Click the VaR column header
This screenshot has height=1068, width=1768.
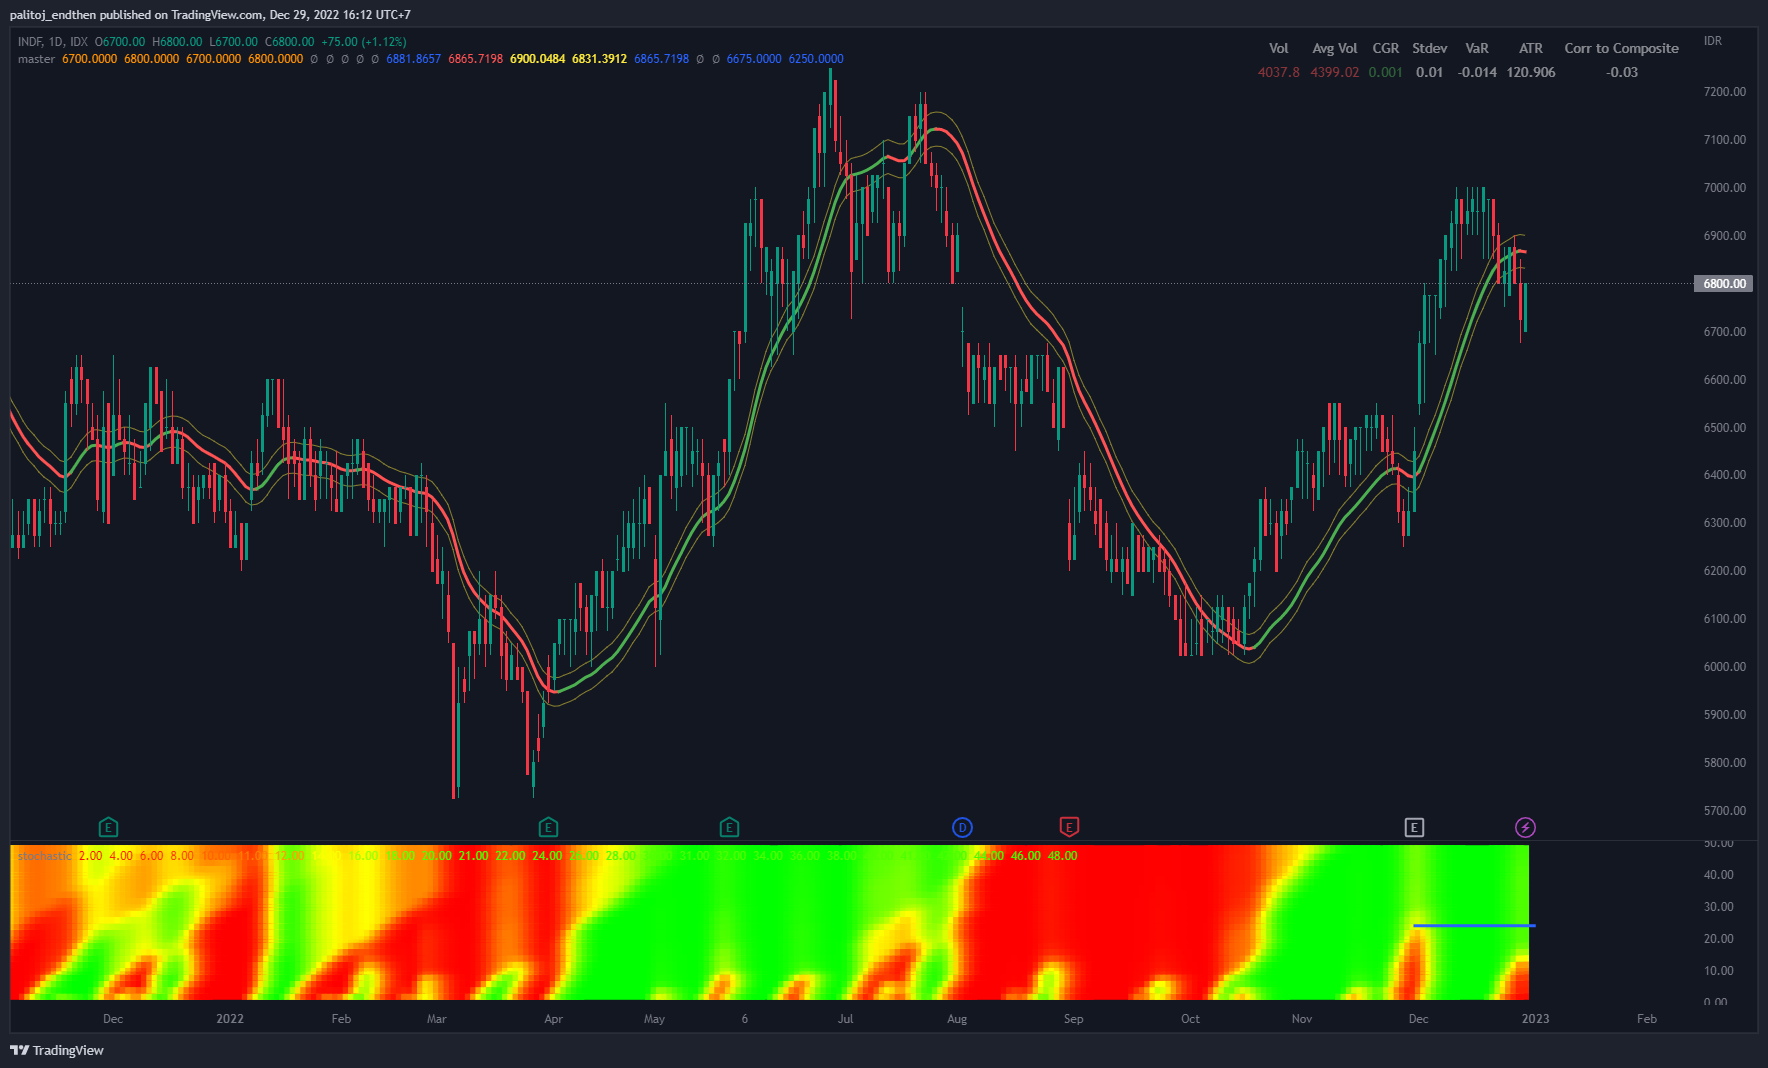pyautogui.click(x=1476, y=48)
